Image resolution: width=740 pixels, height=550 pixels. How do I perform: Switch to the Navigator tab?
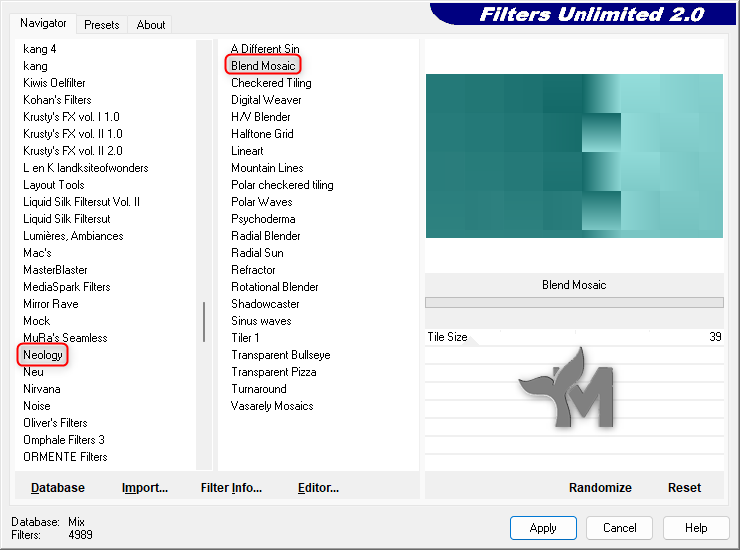43,23
